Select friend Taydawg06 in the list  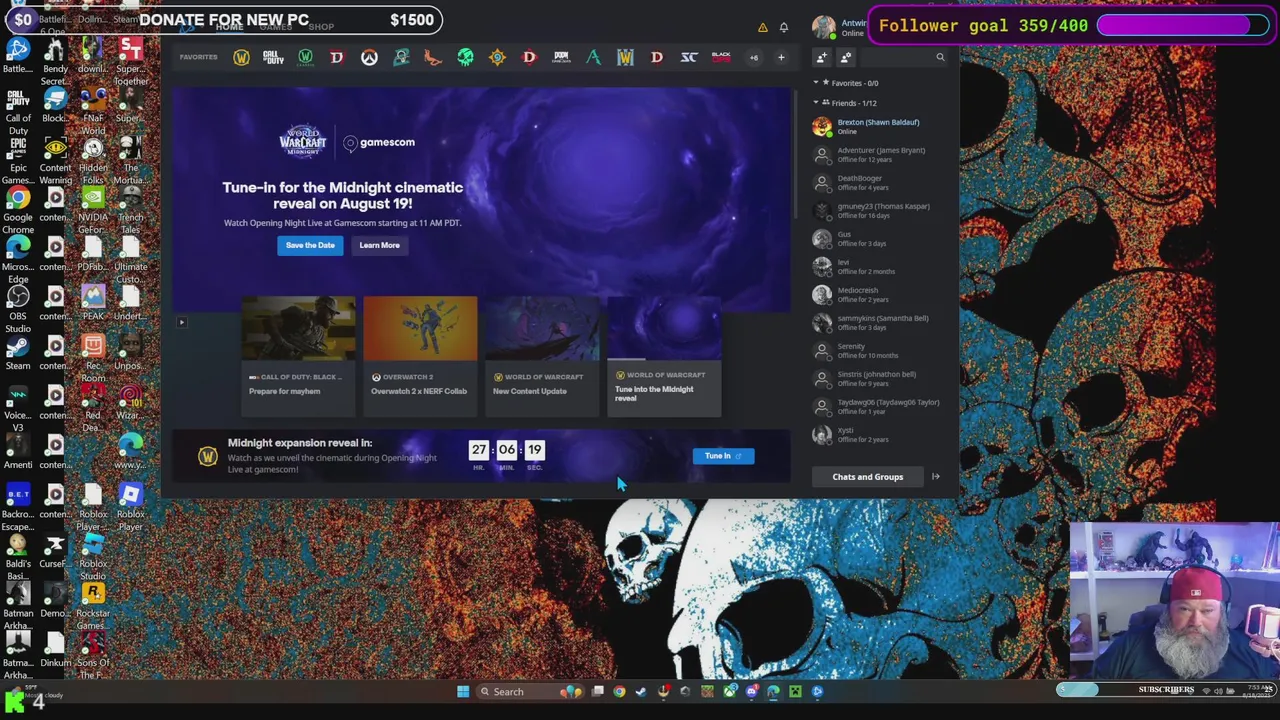click(x=878, y=407)
